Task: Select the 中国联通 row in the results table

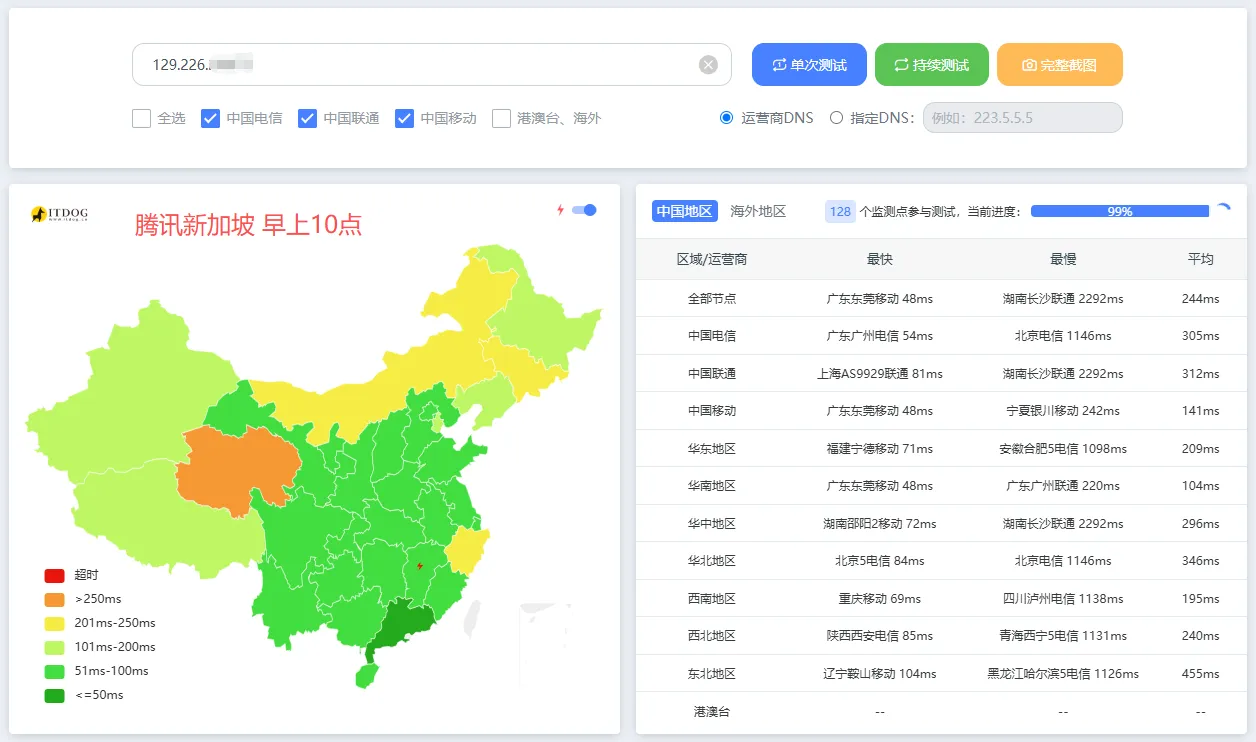Action: pos(941,373)
